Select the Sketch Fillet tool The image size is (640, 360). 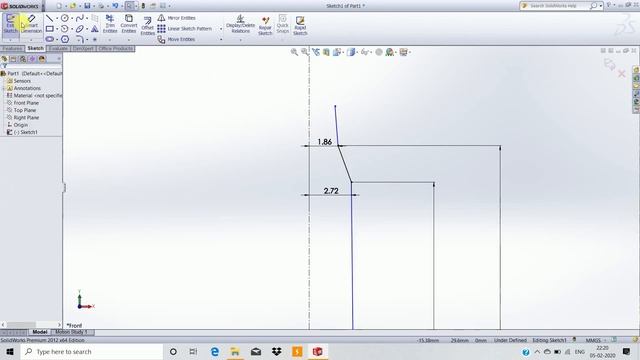tap(80, 39)
